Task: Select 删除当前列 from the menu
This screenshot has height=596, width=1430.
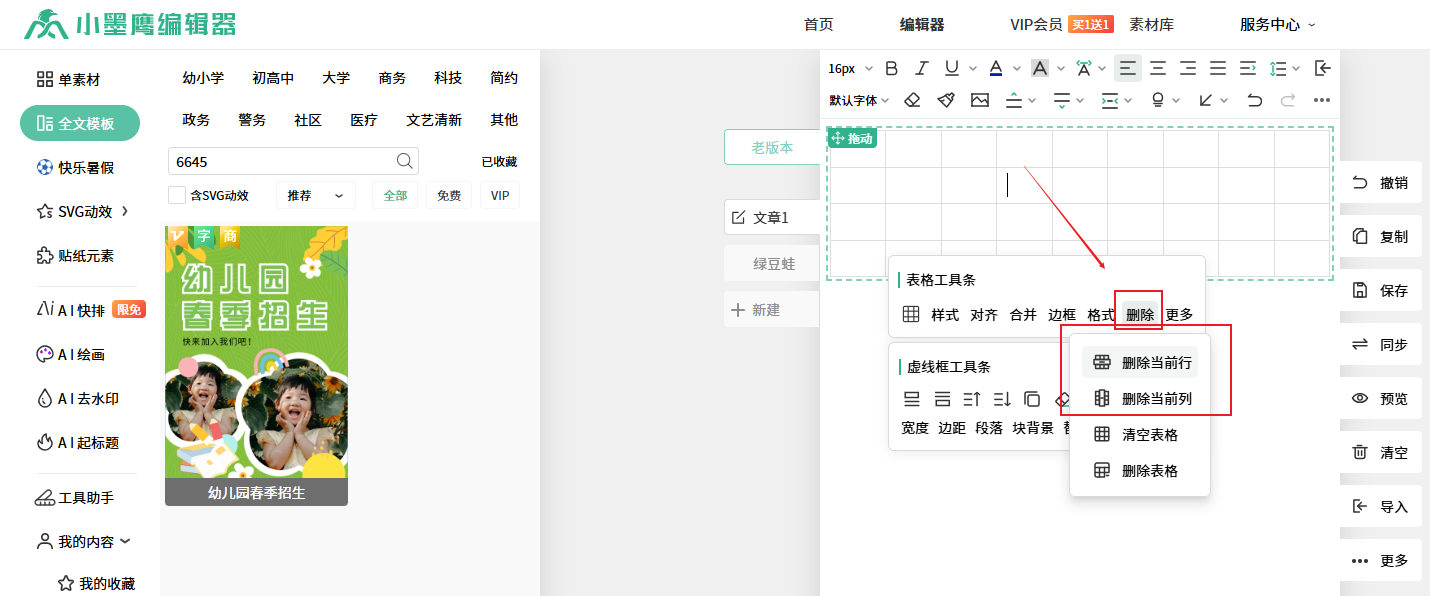Action: pyautogui.click(x=1140, y=398)
